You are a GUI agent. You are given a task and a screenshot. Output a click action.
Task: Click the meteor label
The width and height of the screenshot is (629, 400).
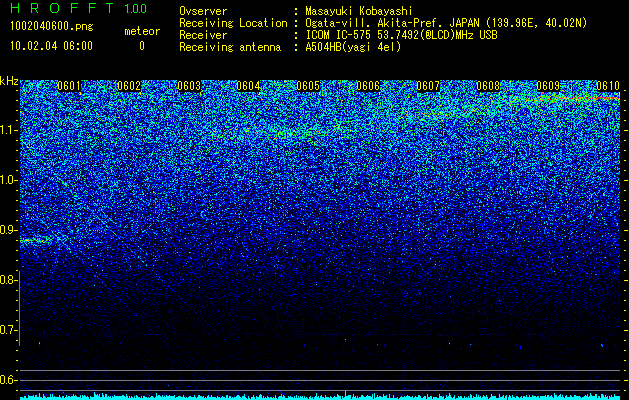pyautogui.click(x=142, y=31)
